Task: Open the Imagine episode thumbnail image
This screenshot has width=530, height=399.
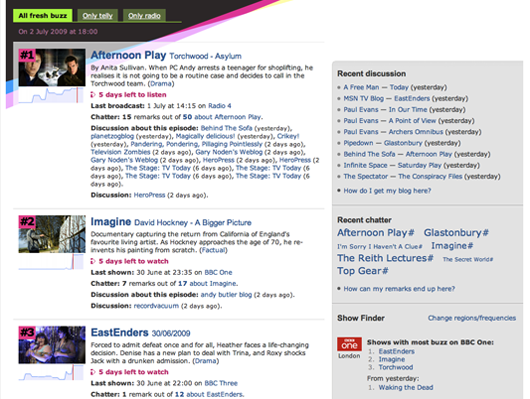Action: (52, 234)
